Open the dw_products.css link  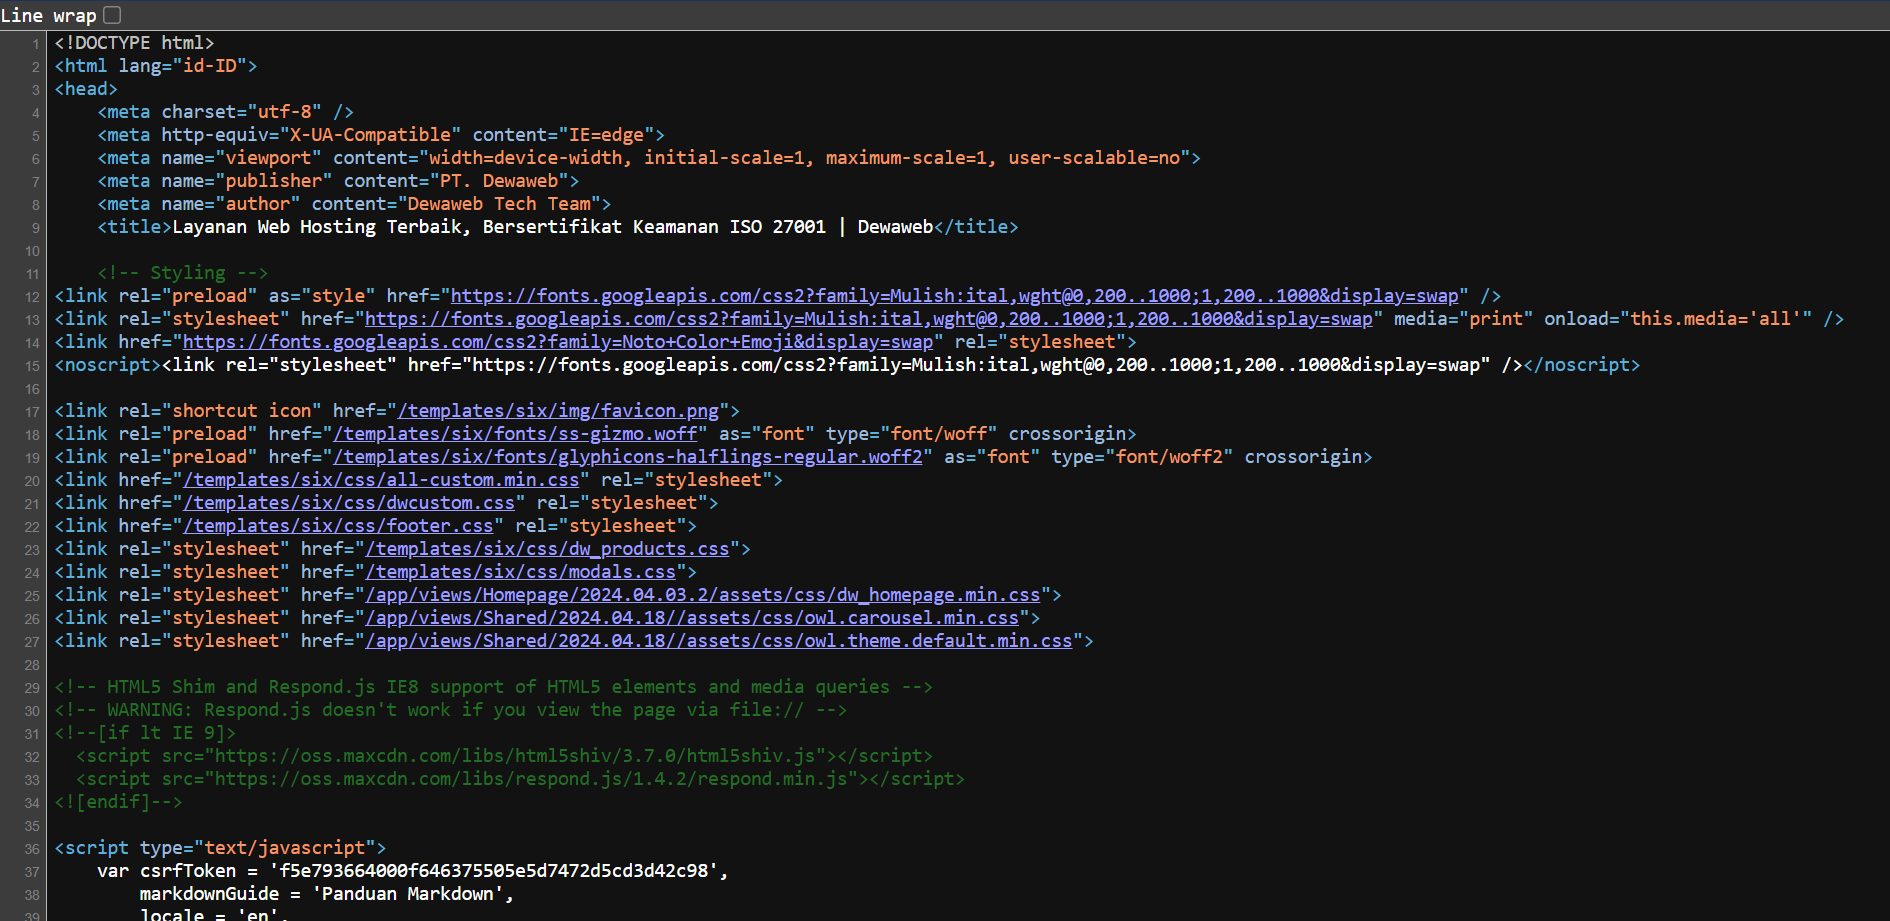point(547,549)
